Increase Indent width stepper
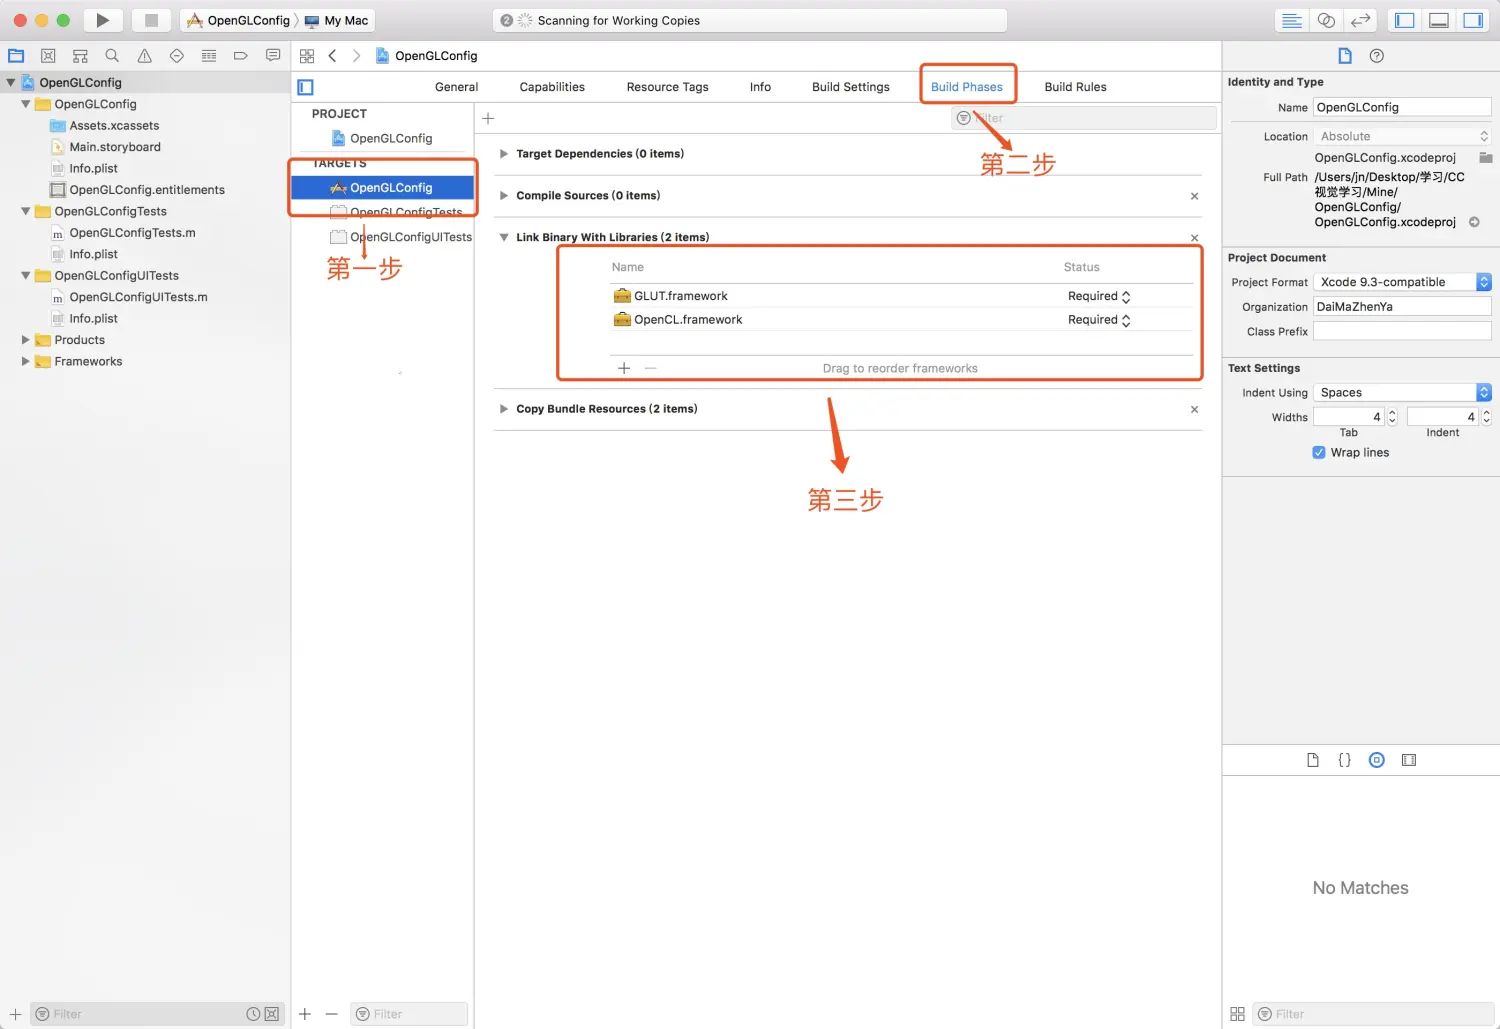Screen dimensions: 1500x1029 pos(1486,413)
